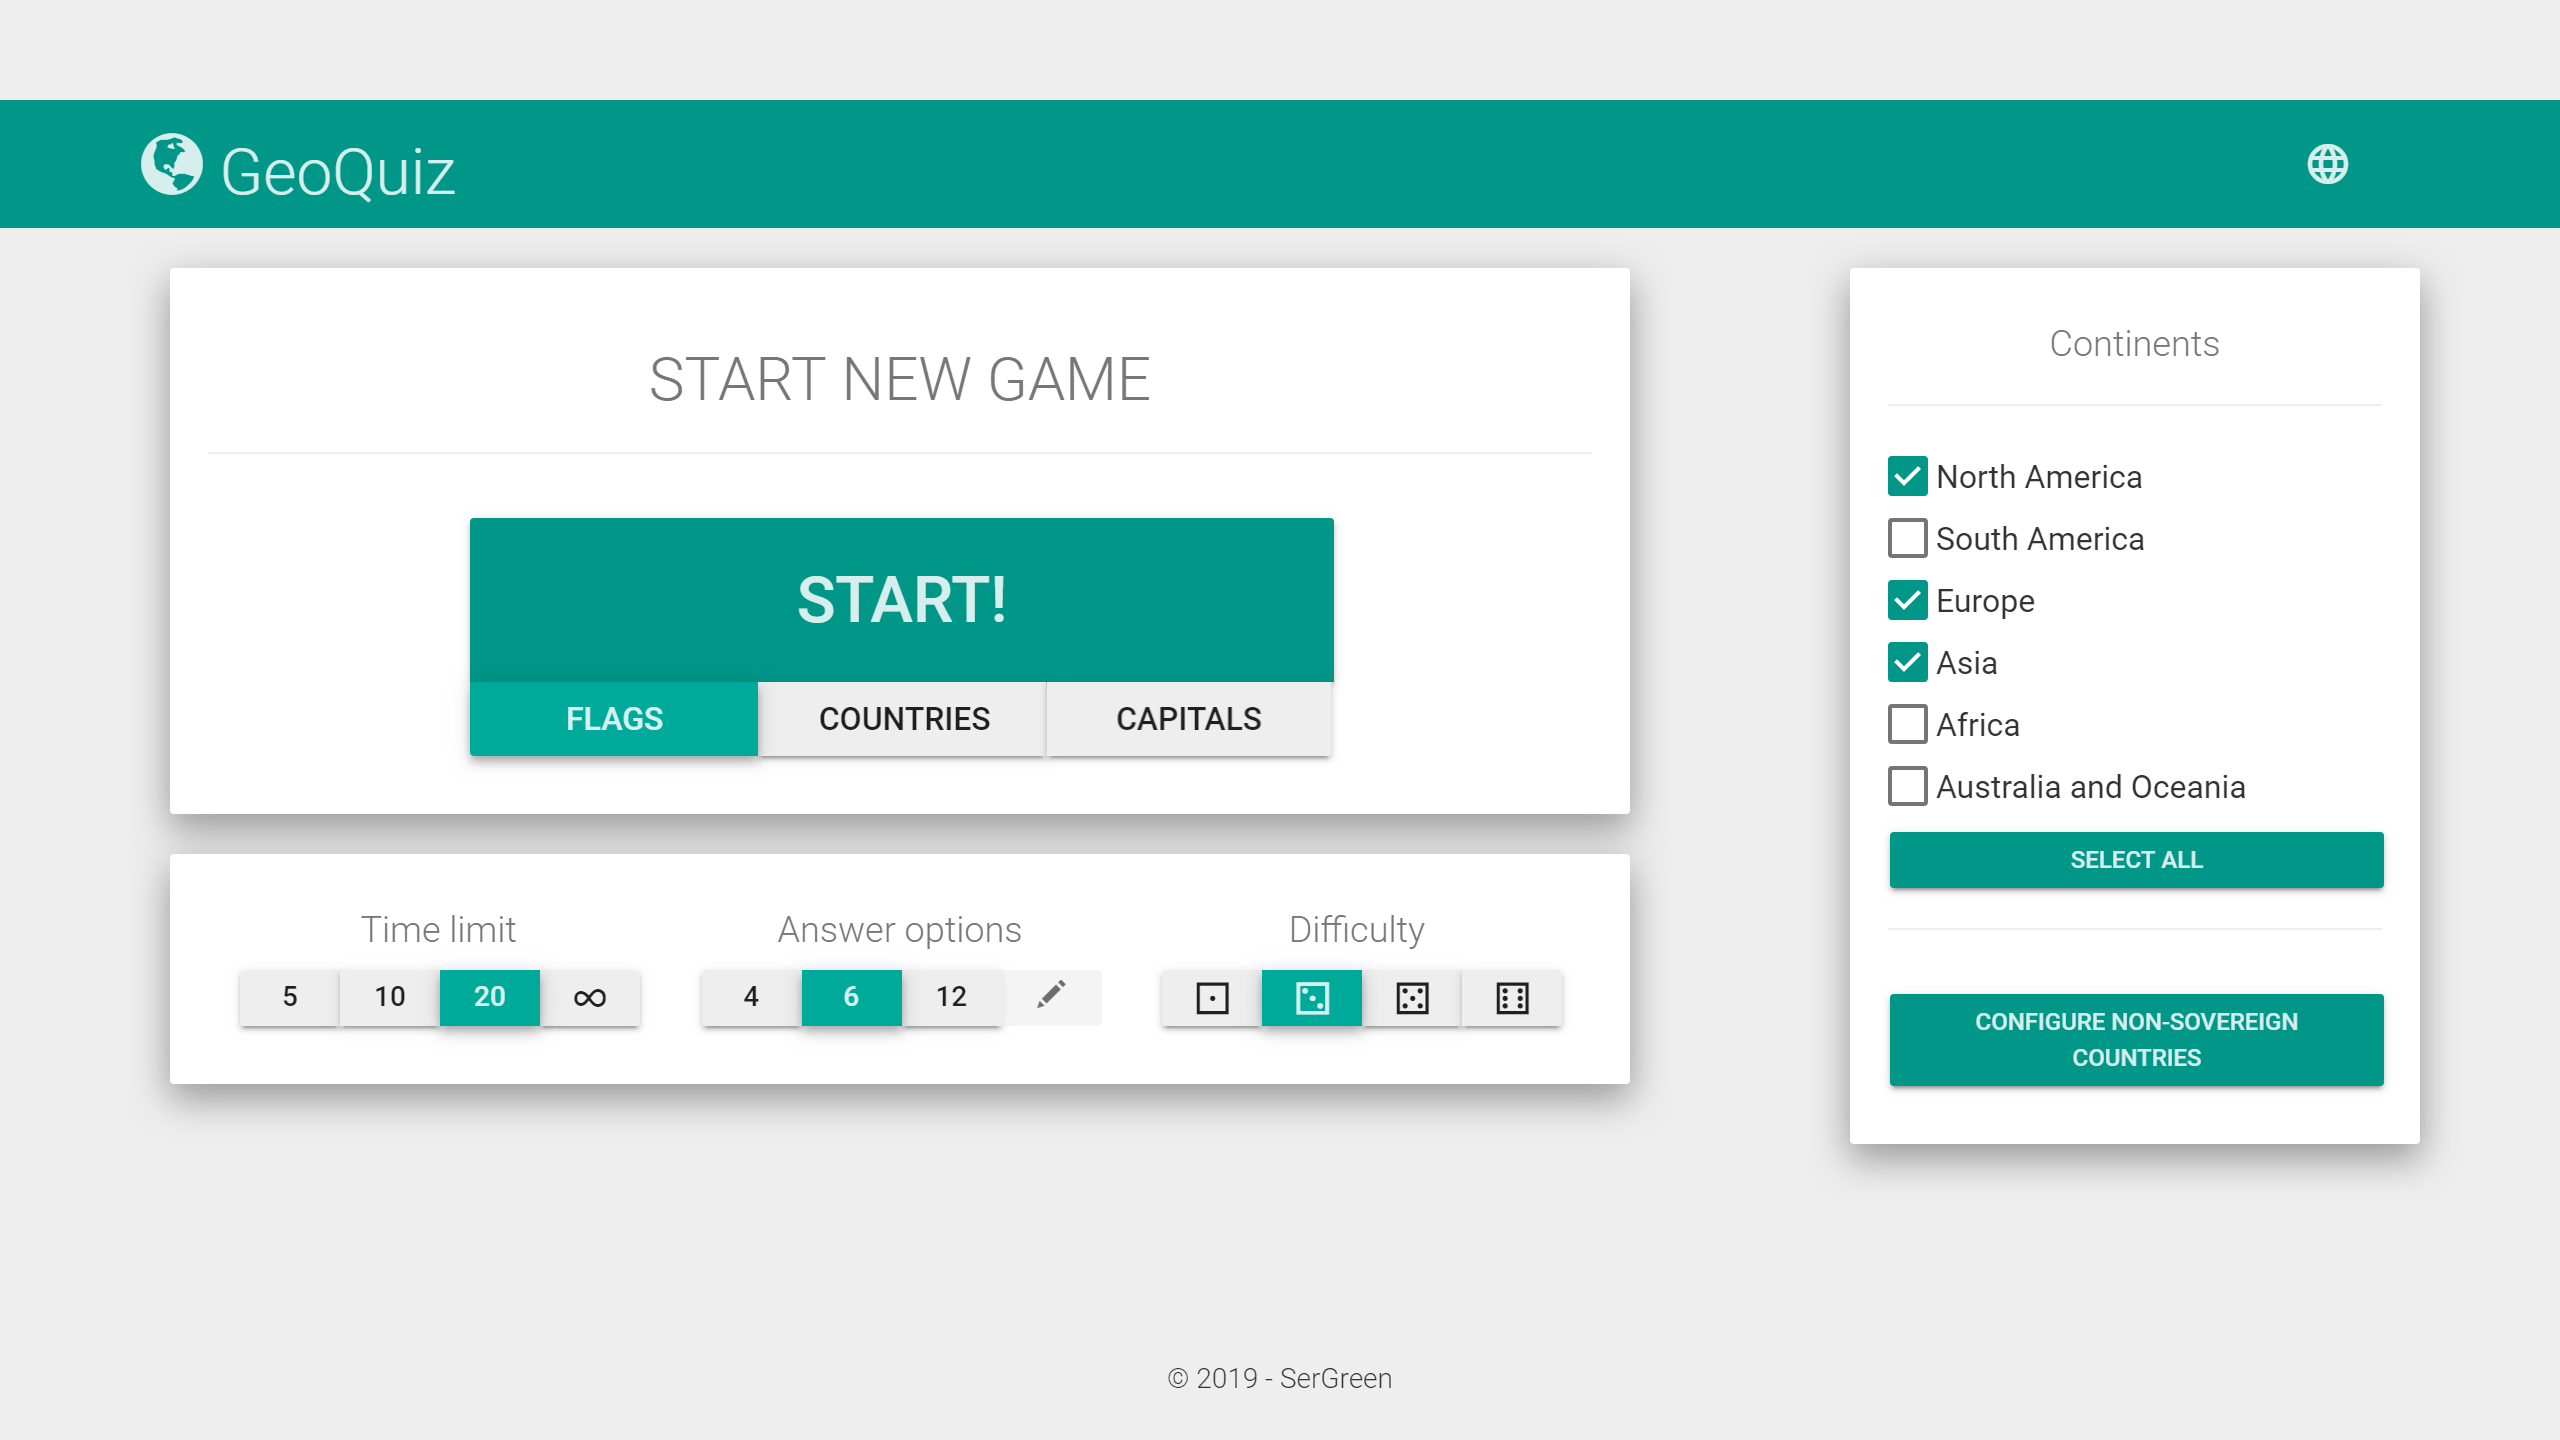This screenshot has width=2560, height=1440.
Task: Set time limit to 5
Action: click(290, 997)
